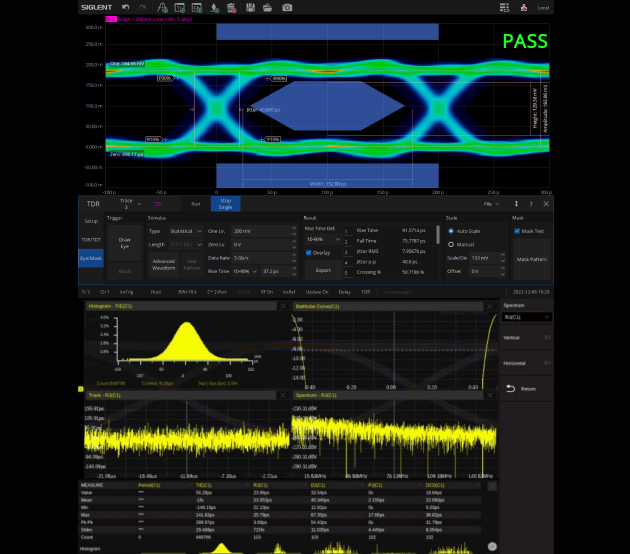The height and width of the screenshot is (554, 630).
Task: Select the Auto Scale radio button
Action: pyautogui.click(x=450, y=230)
